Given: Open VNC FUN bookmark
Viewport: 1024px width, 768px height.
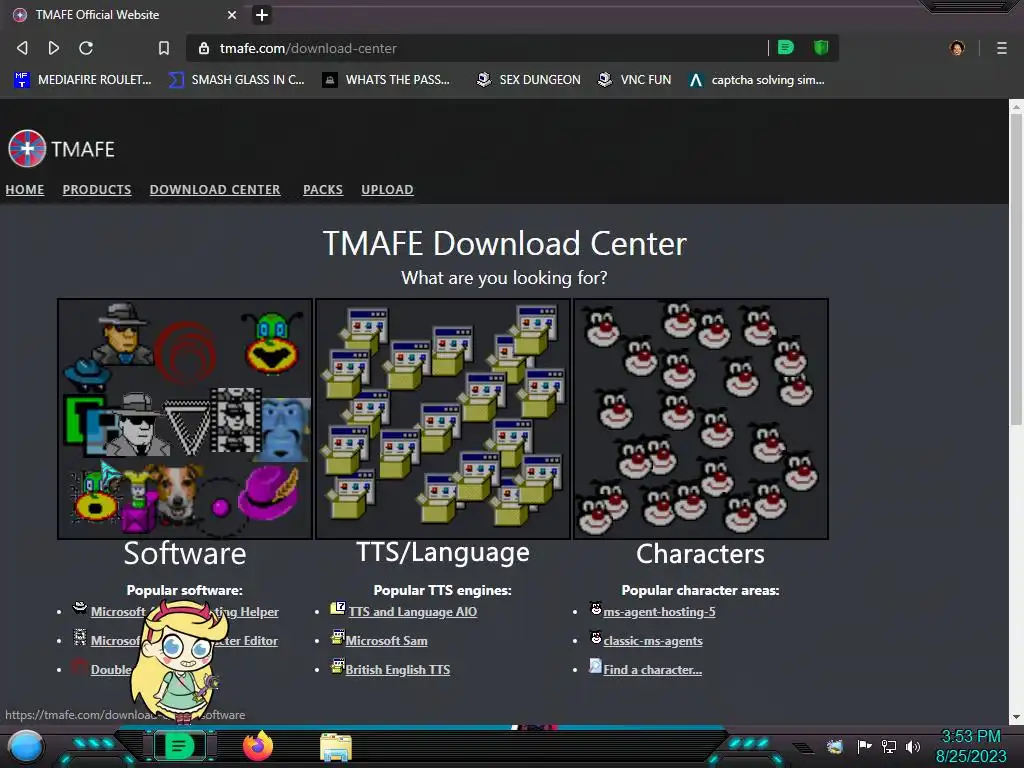Looking at the screenshot, I should point(635,80).
